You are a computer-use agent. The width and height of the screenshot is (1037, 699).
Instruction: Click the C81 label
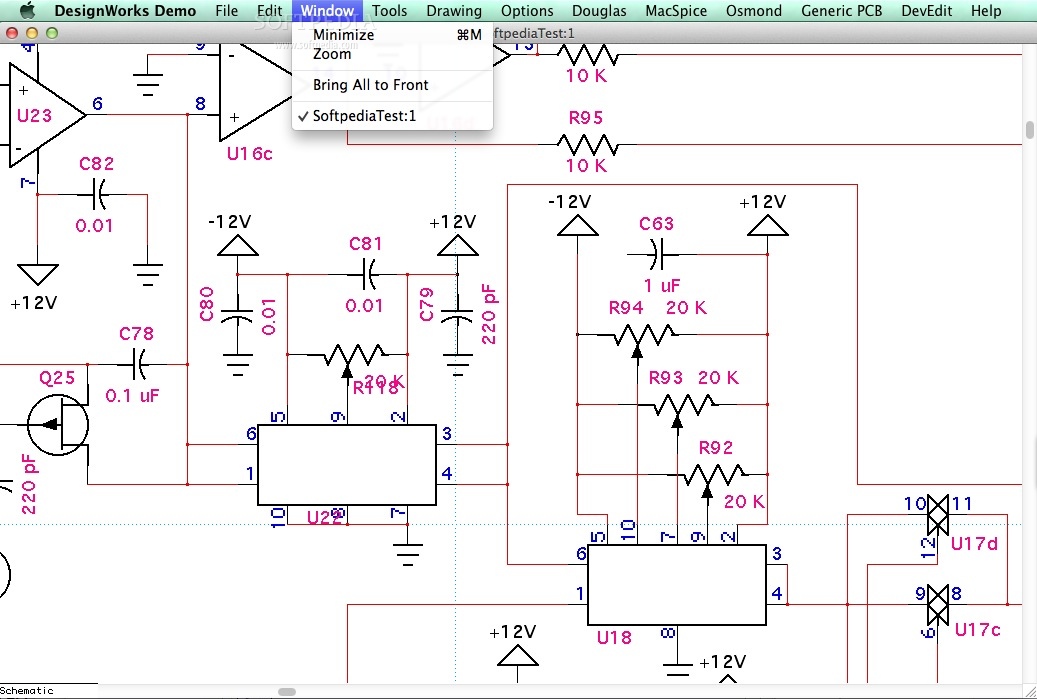point(366,243)
